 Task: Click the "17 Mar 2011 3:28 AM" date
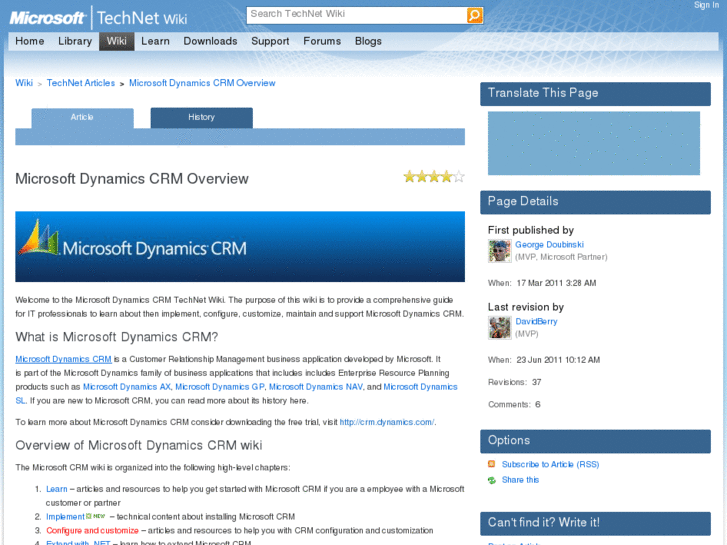[x=556, y=283]
